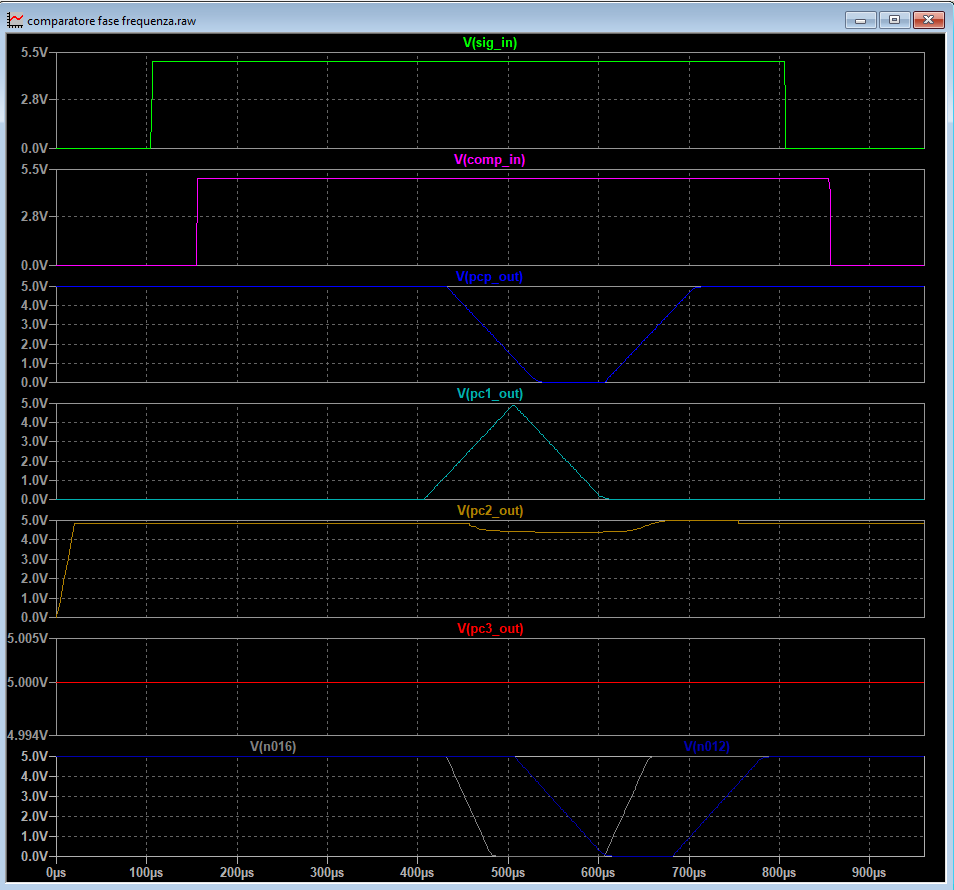This screenshot has width=954, height=890.
Task: Click the 500µs label on time axis
Action: (508, 872)
